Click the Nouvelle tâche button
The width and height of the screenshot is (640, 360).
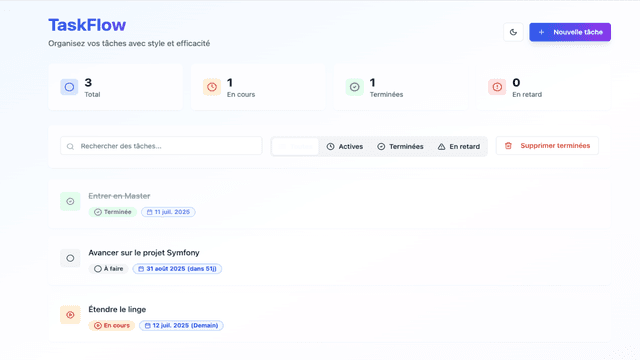pyautogui.click(x=570, y=32)
